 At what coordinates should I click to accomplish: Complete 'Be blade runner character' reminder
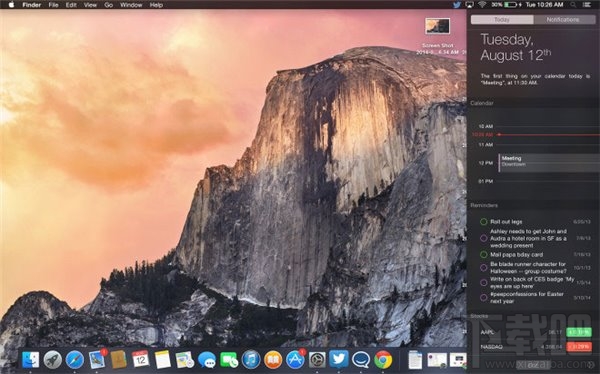coord(484,268)
